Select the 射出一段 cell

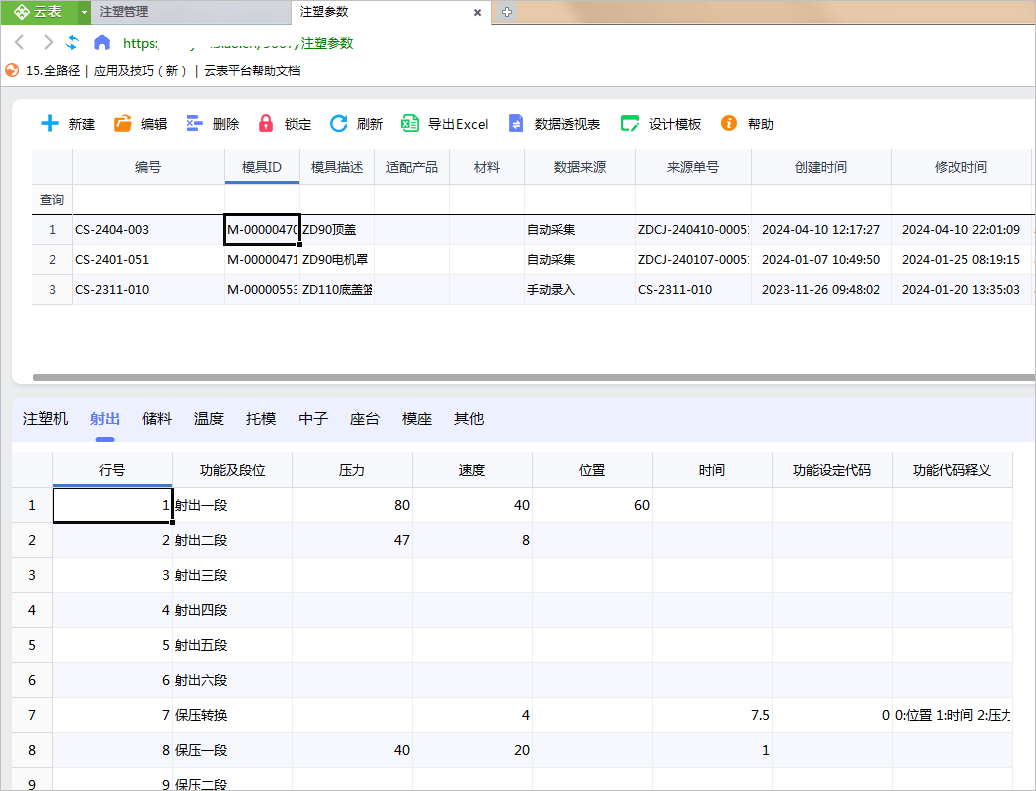pos(233,506)
